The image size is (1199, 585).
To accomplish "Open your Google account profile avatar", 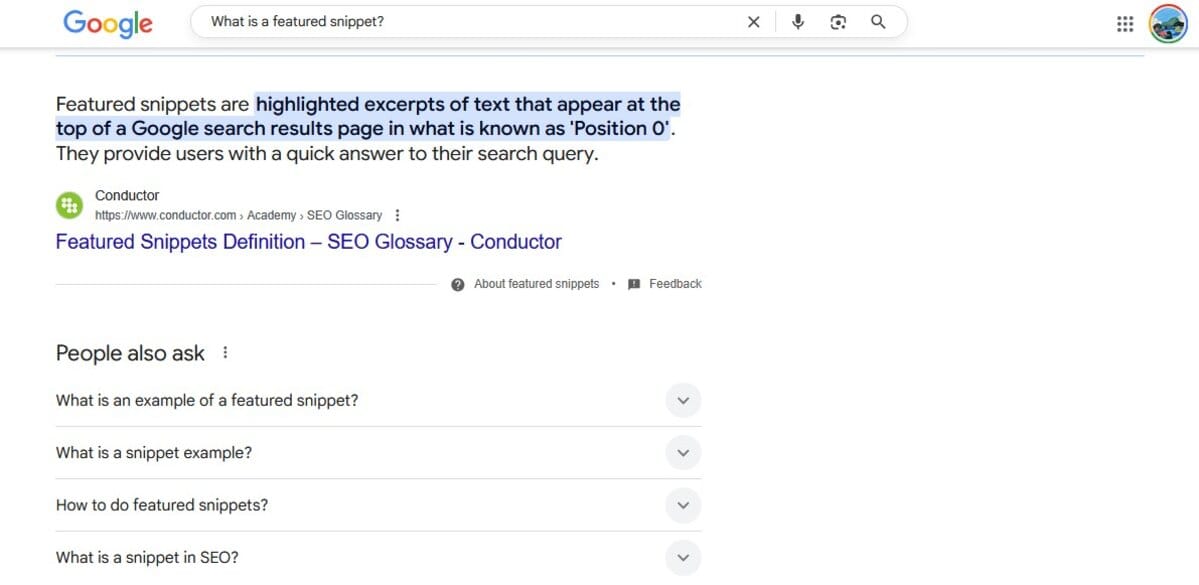I will coord(1167,23).
